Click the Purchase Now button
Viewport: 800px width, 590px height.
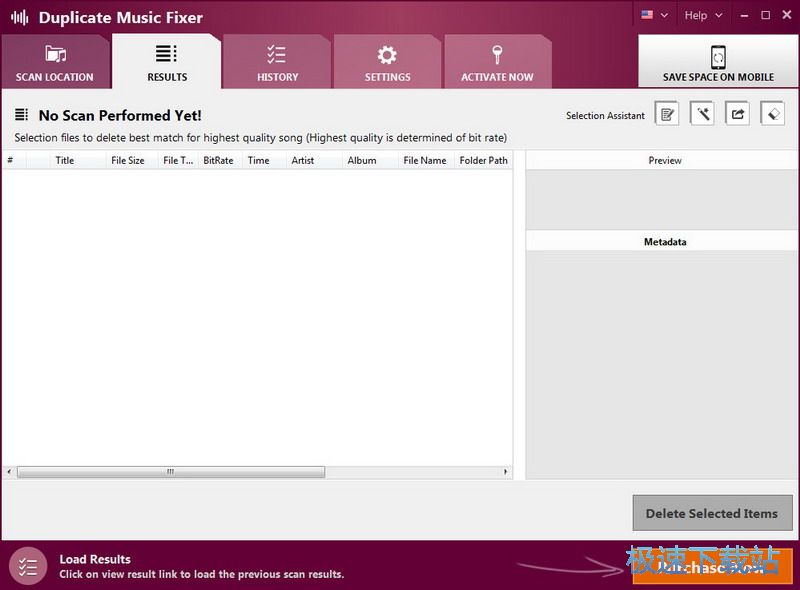coord(712,567)
